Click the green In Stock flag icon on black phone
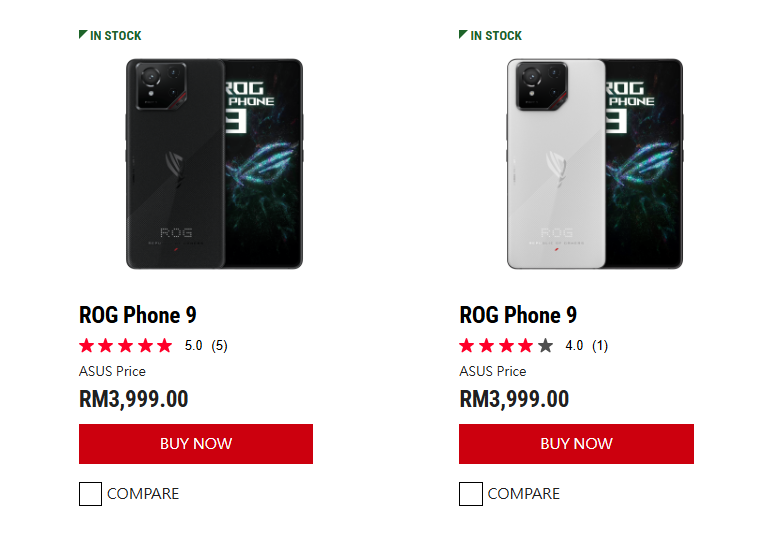The image size is (778, 542). [x=83, y=35]
